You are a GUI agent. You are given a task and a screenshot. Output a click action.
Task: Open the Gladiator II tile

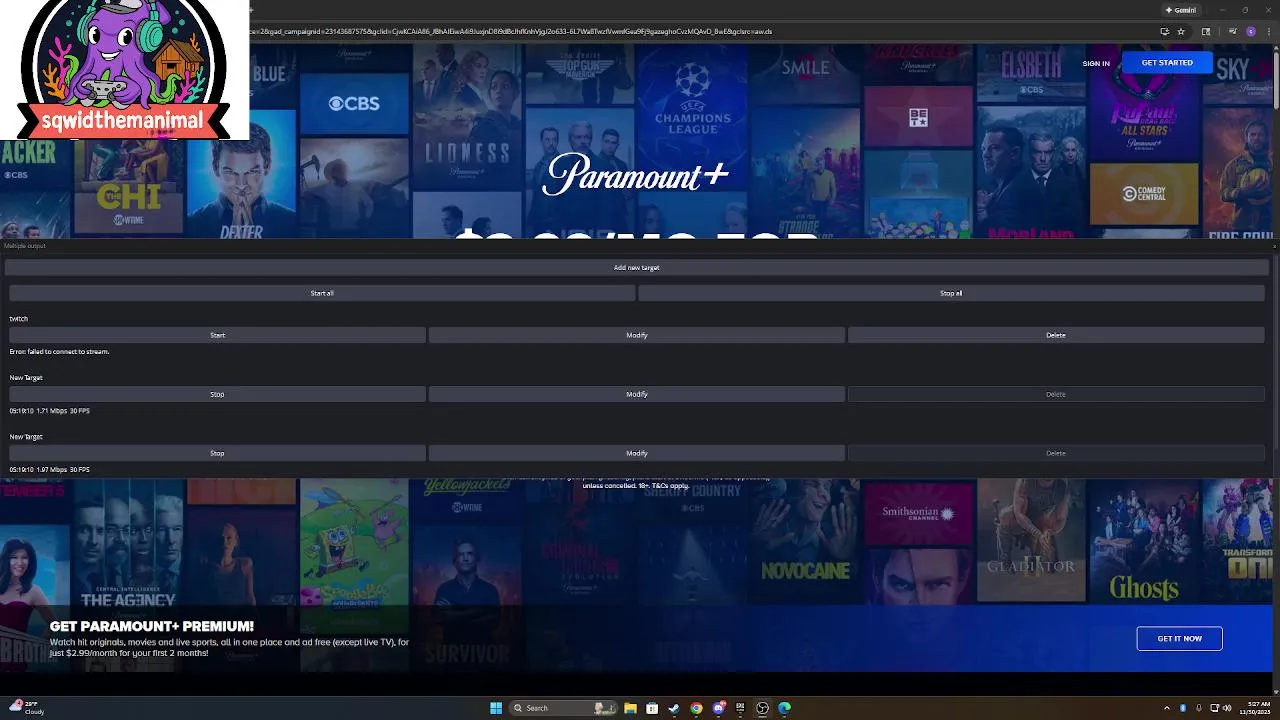click(1031, 541)
